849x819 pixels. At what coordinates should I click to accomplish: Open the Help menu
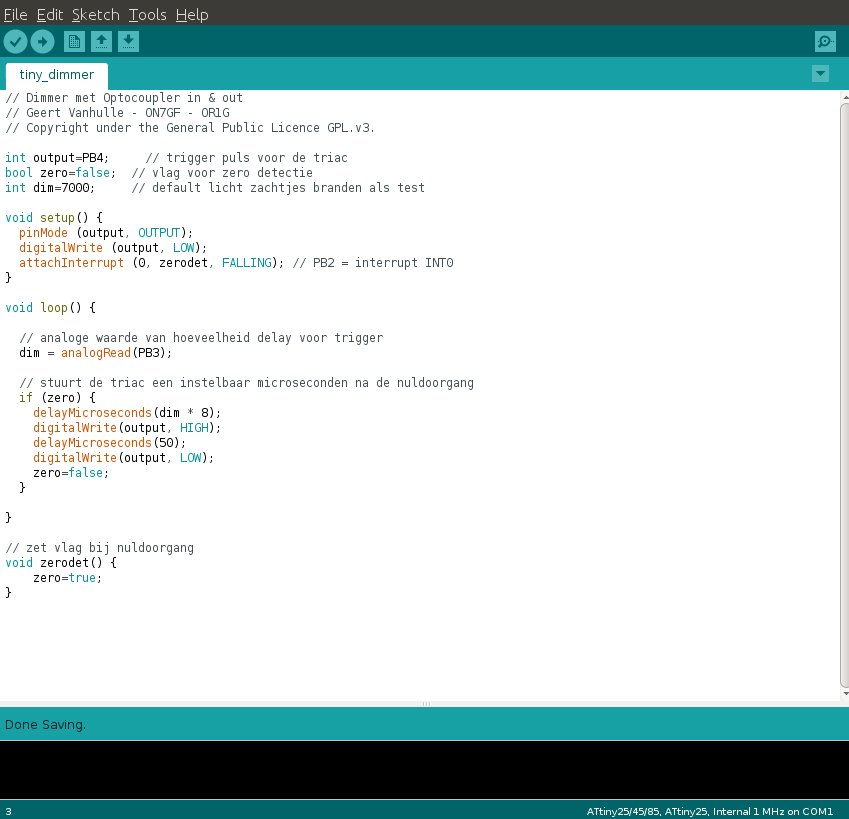click(191, 15)
